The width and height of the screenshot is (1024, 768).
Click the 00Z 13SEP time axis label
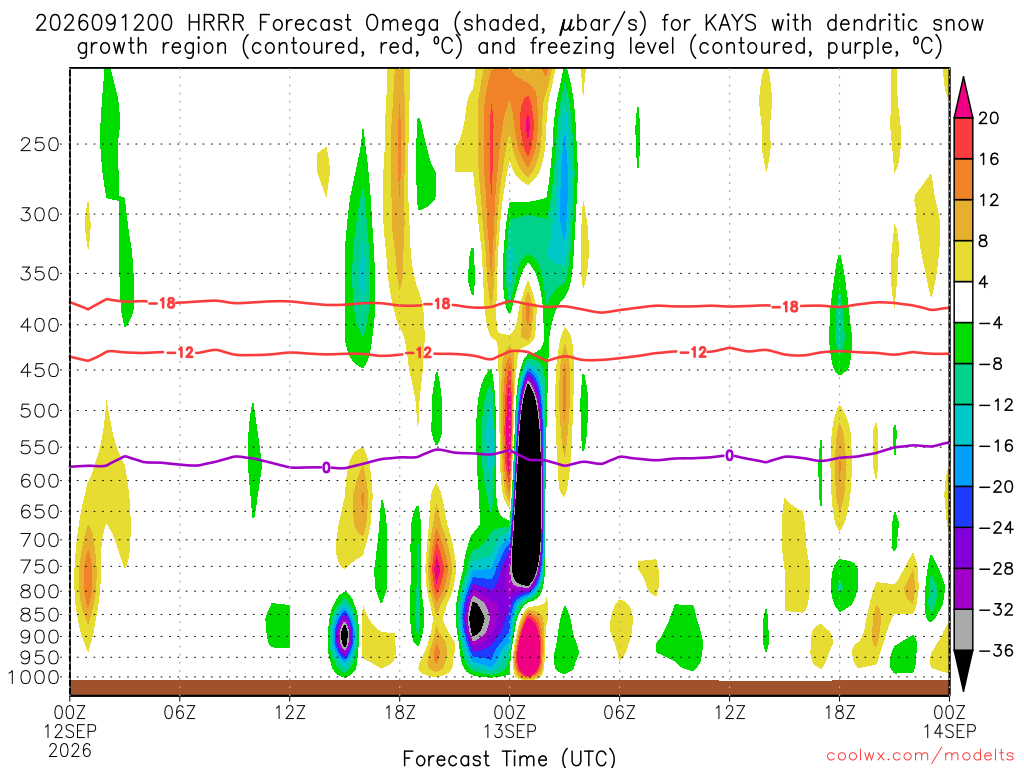(x=509, y=721)
